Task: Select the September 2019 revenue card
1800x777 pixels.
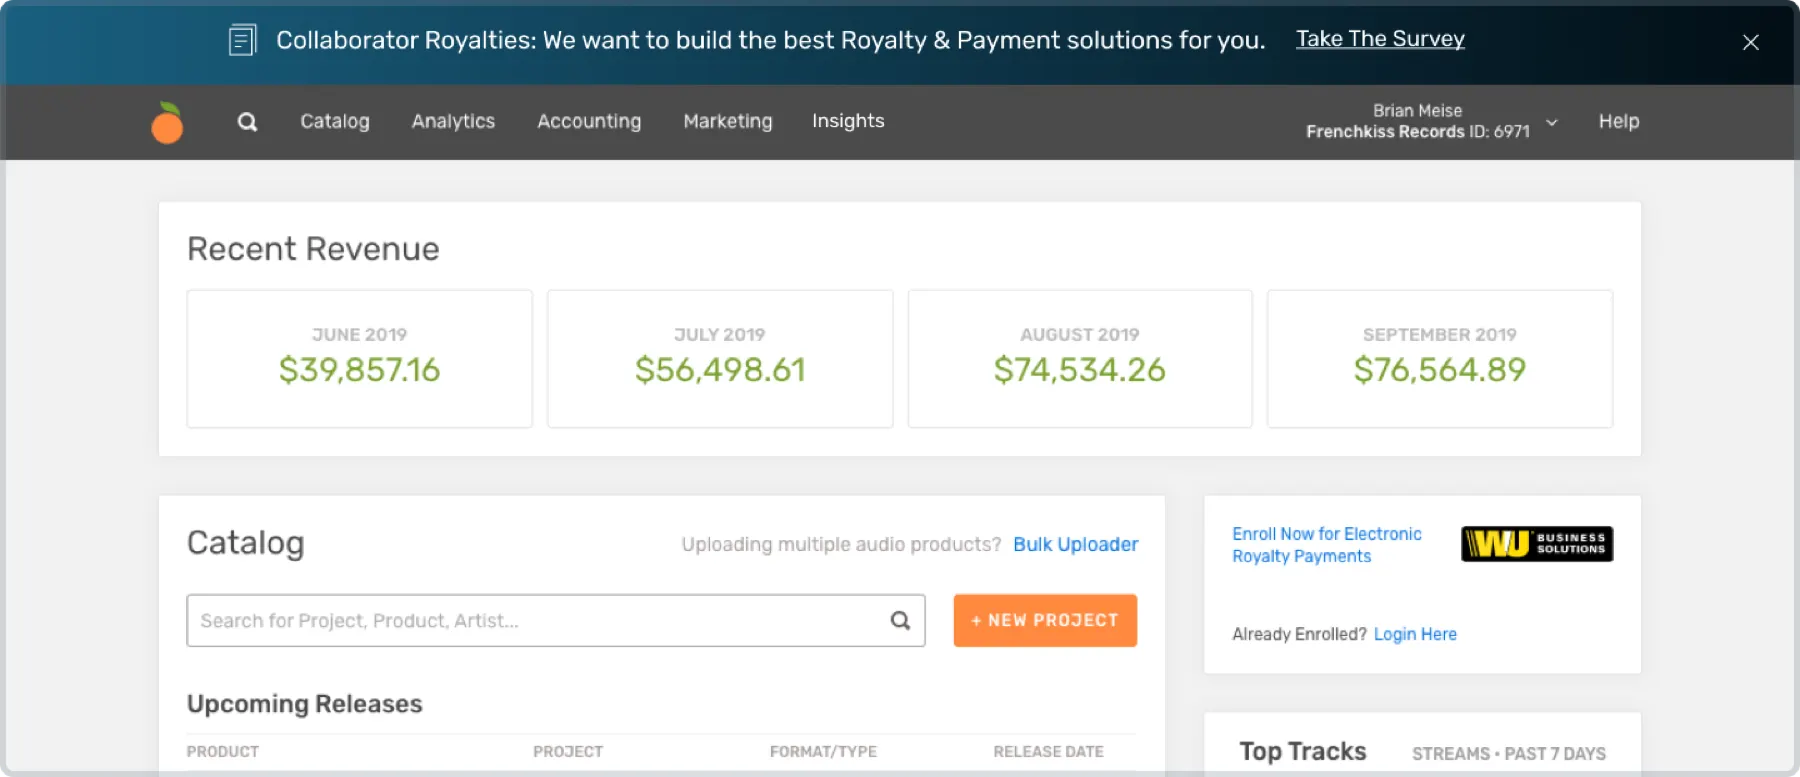Action: tap(1440, 359)
